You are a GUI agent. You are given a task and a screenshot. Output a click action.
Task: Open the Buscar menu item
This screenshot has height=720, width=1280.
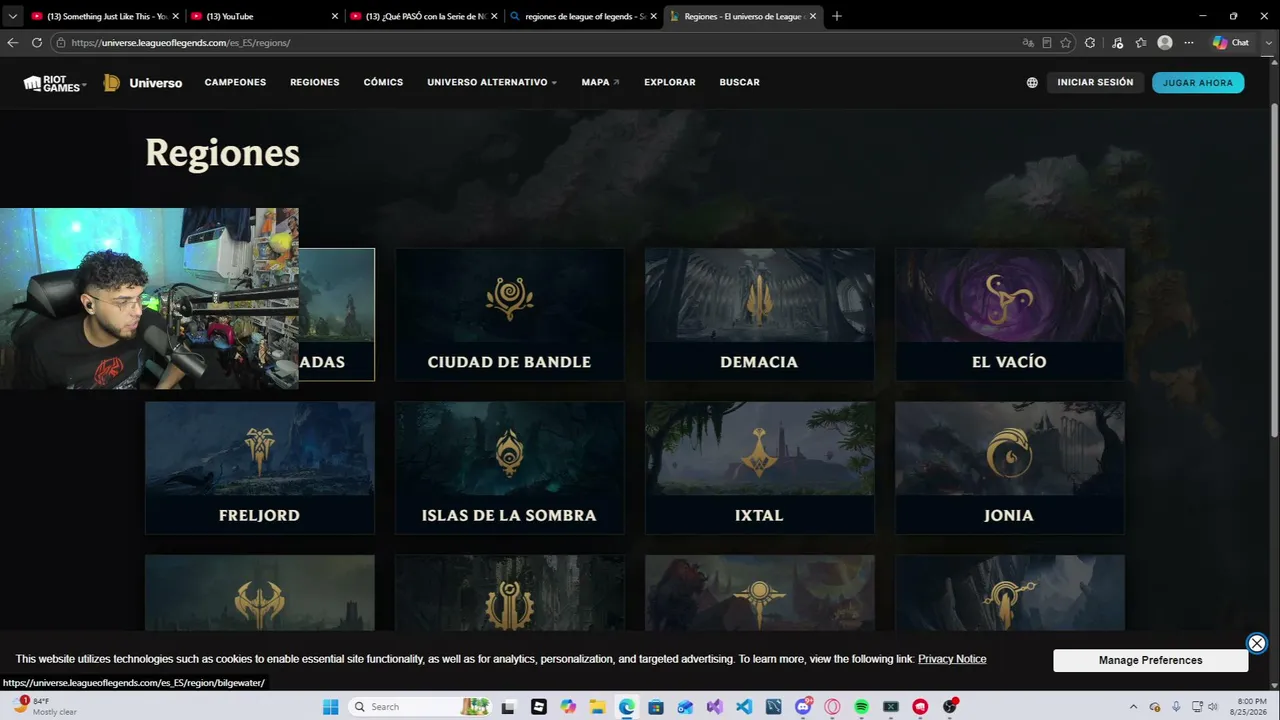pyautogui.click(x=740, y=83)
